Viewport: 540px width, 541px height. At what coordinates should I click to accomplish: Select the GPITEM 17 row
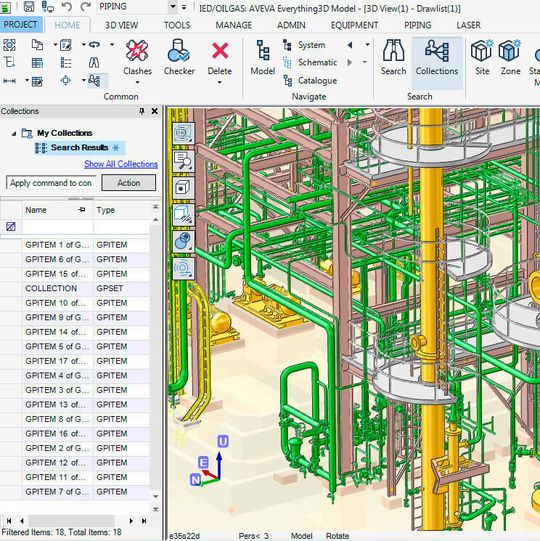tap(75, 361)
